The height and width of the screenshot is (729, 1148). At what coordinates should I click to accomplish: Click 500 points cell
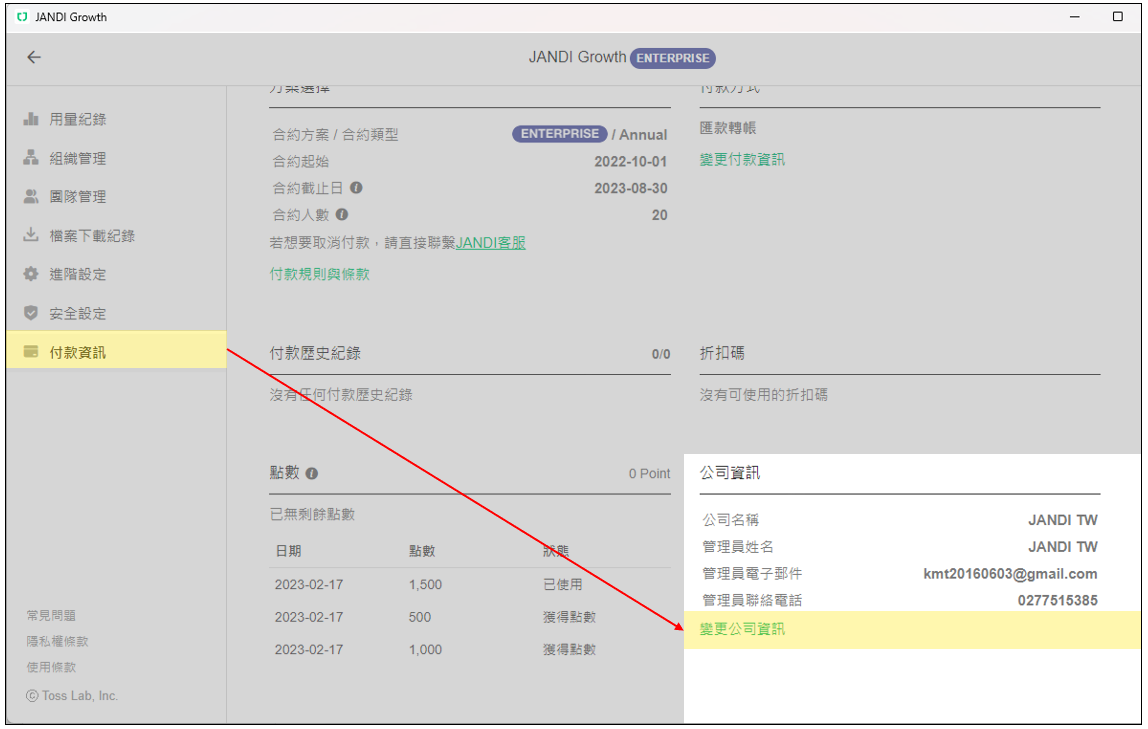[420, 617]
